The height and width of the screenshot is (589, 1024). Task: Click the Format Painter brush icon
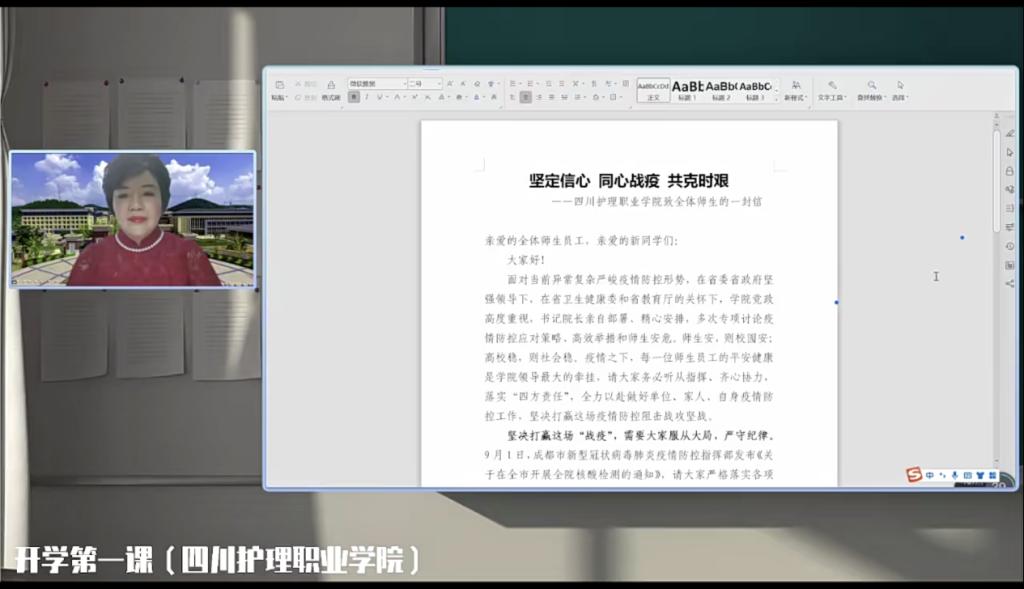click(330, 86)
